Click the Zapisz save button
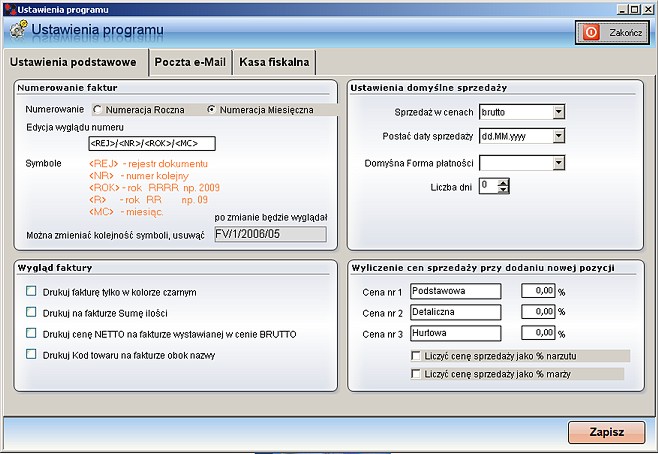Screen dimensions: 658x454 point(607,432)
